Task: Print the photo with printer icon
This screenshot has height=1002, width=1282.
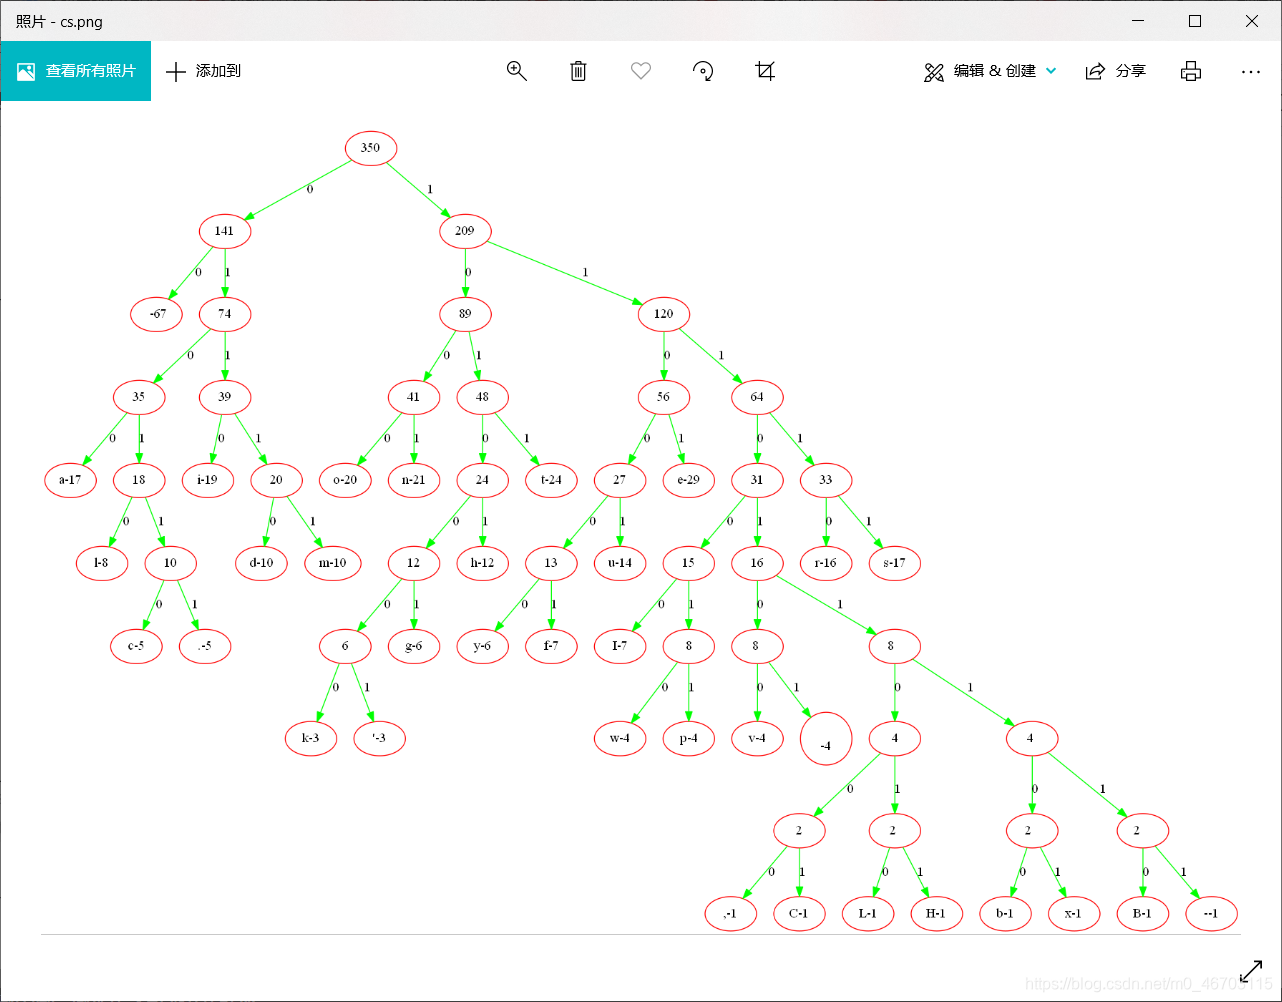Action: pyautogui.click(x=1190, y=71)
